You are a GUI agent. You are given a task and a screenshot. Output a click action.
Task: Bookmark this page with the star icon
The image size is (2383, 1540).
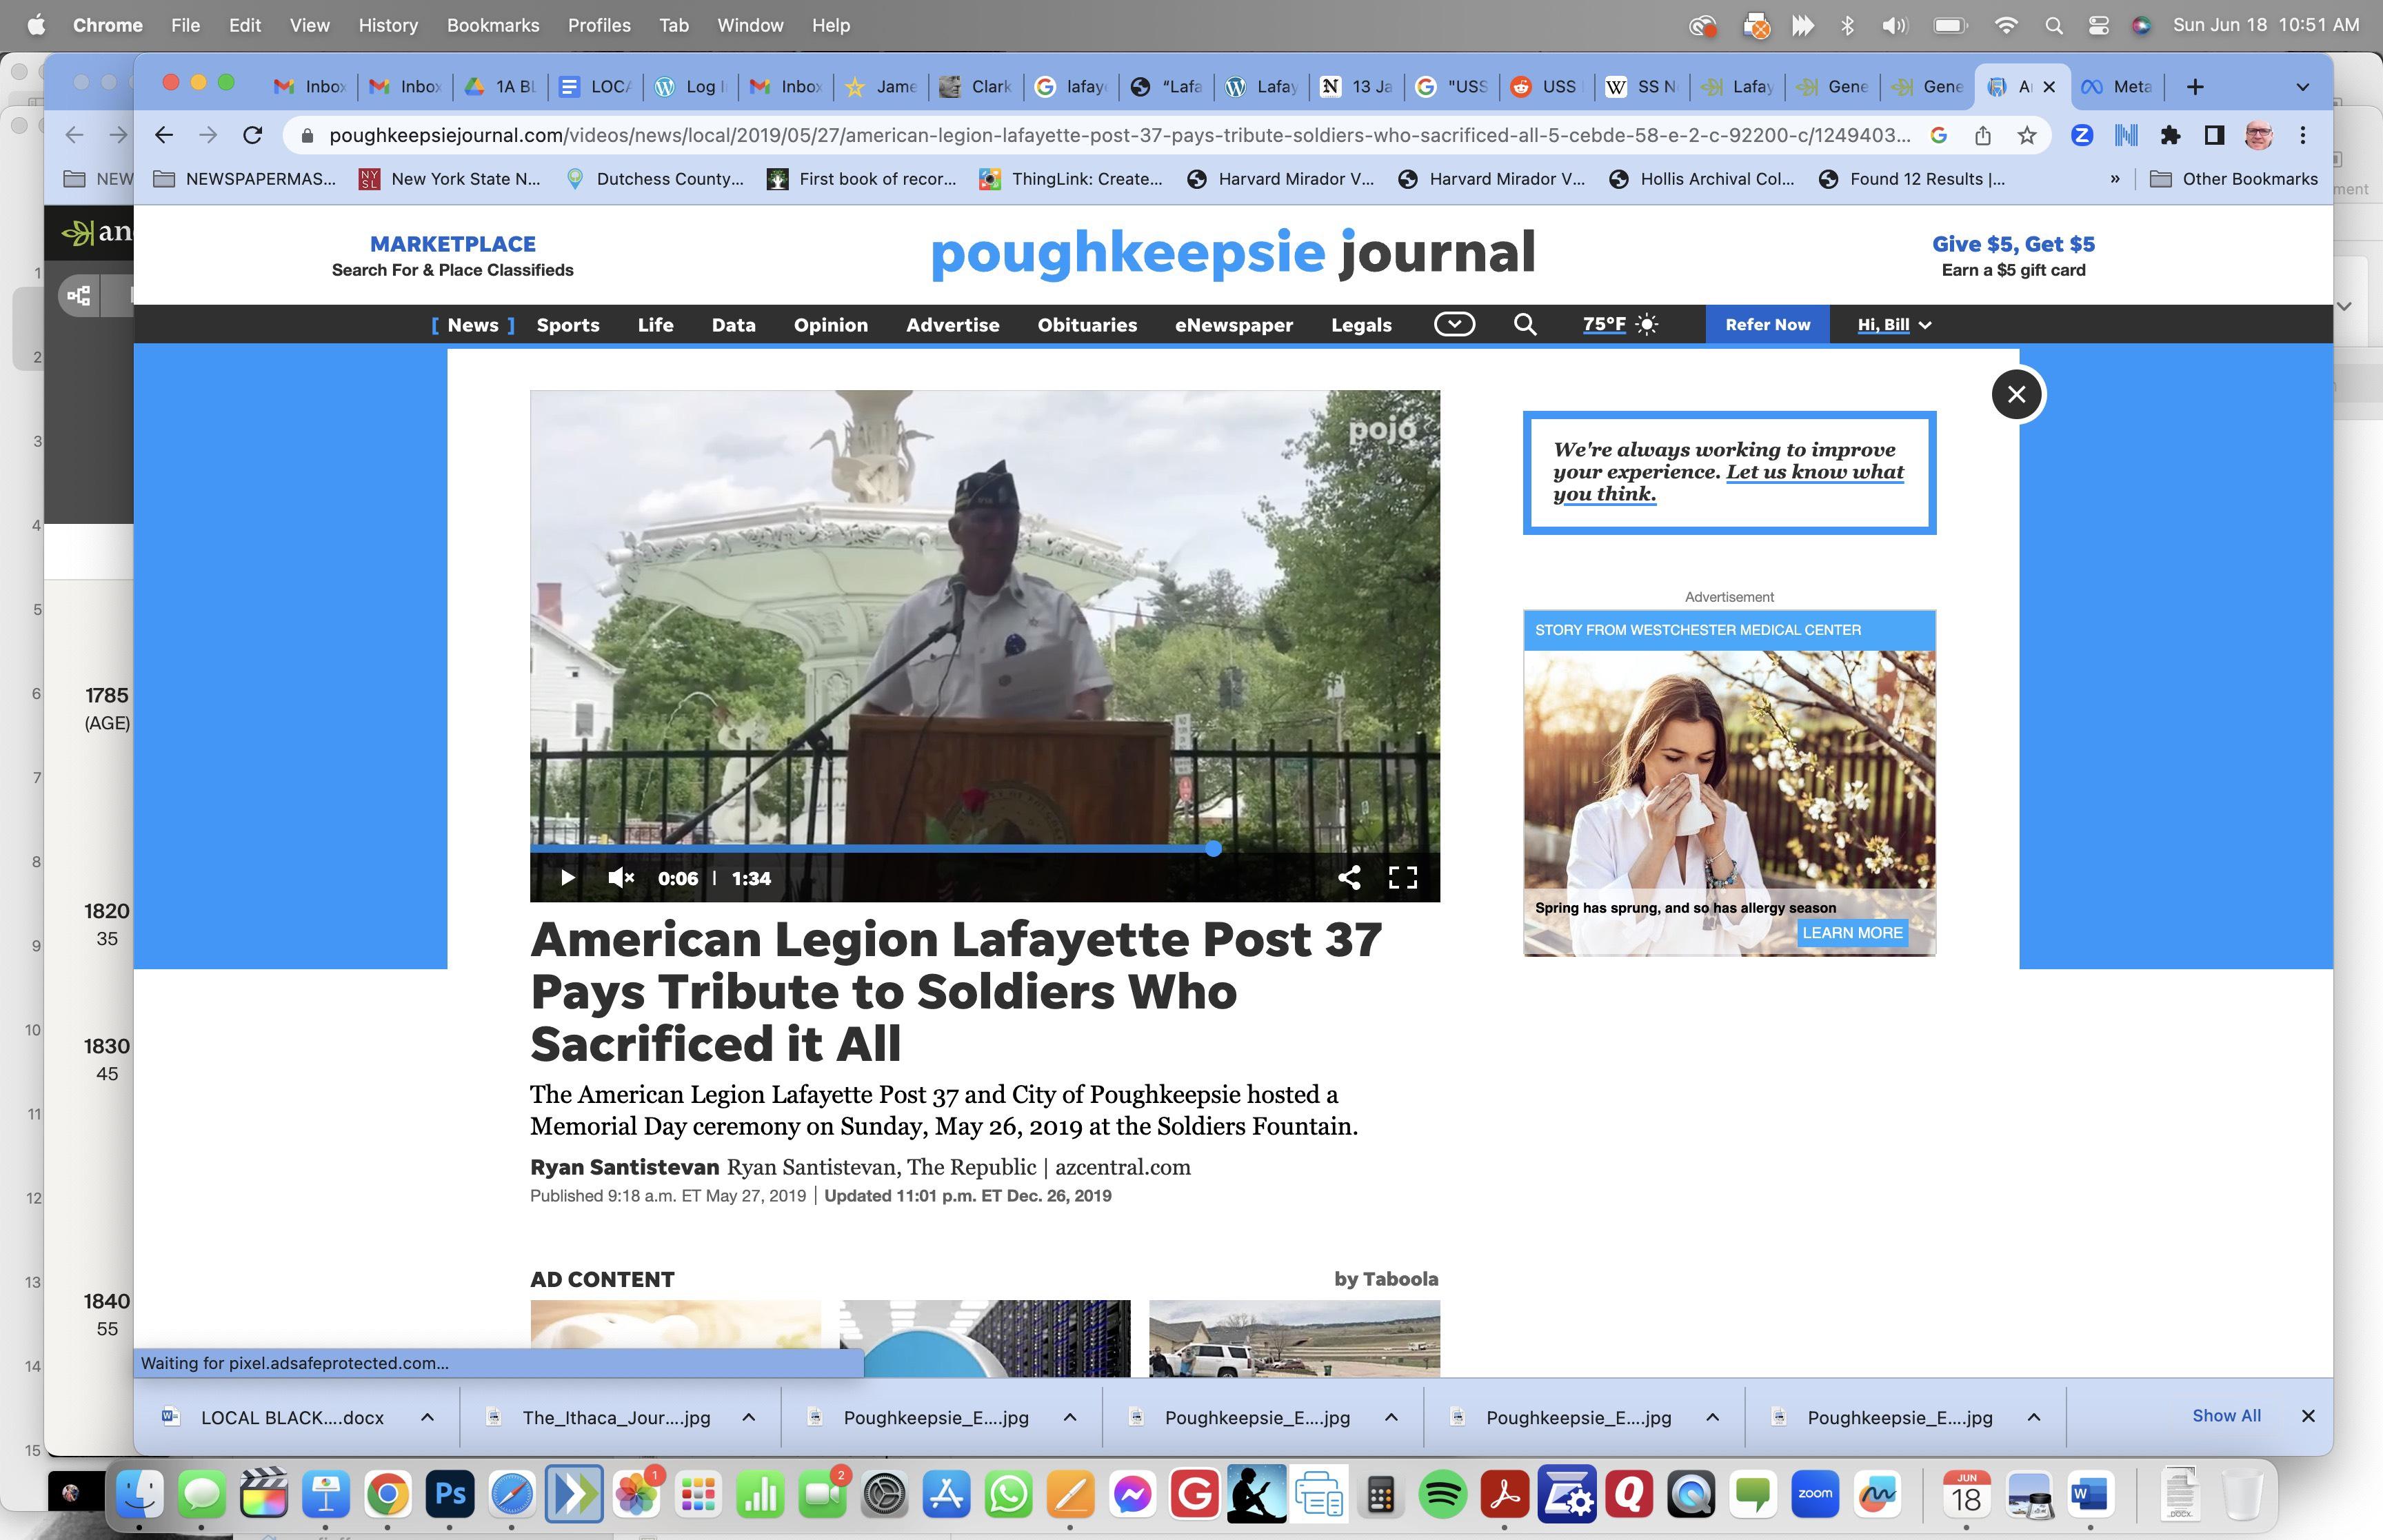tap(2027, 135)
